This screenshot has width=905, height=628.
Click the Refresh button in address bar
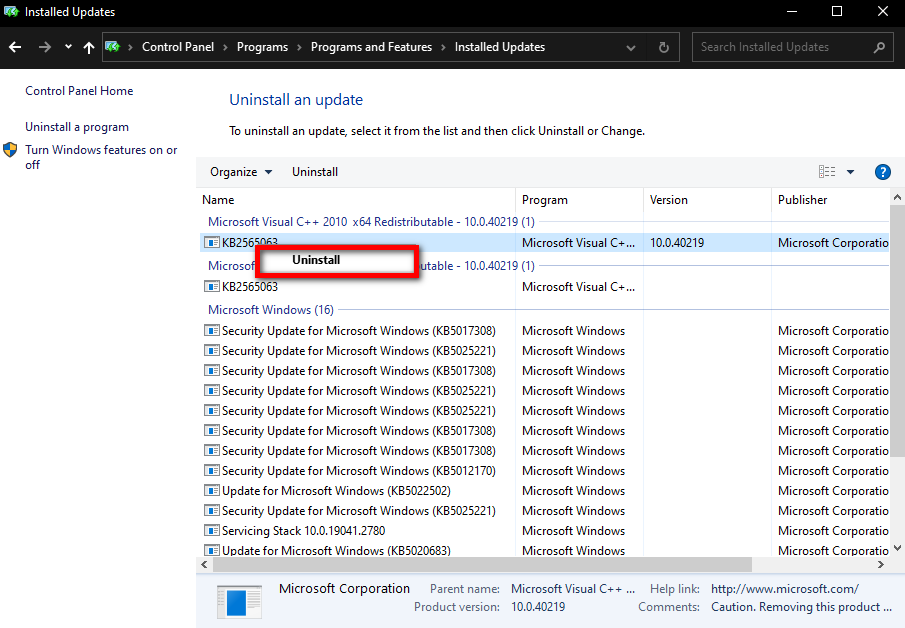[663, 47]
